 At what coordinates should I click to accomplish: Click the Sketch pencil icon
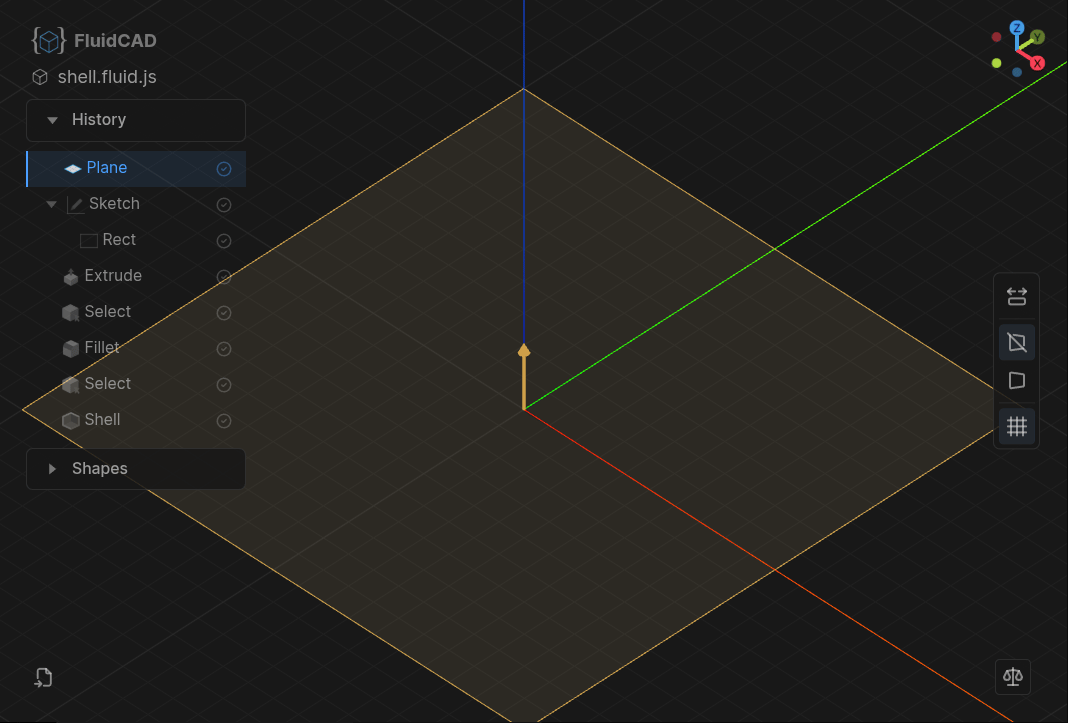pyautogui.click(x=76, y=204)
